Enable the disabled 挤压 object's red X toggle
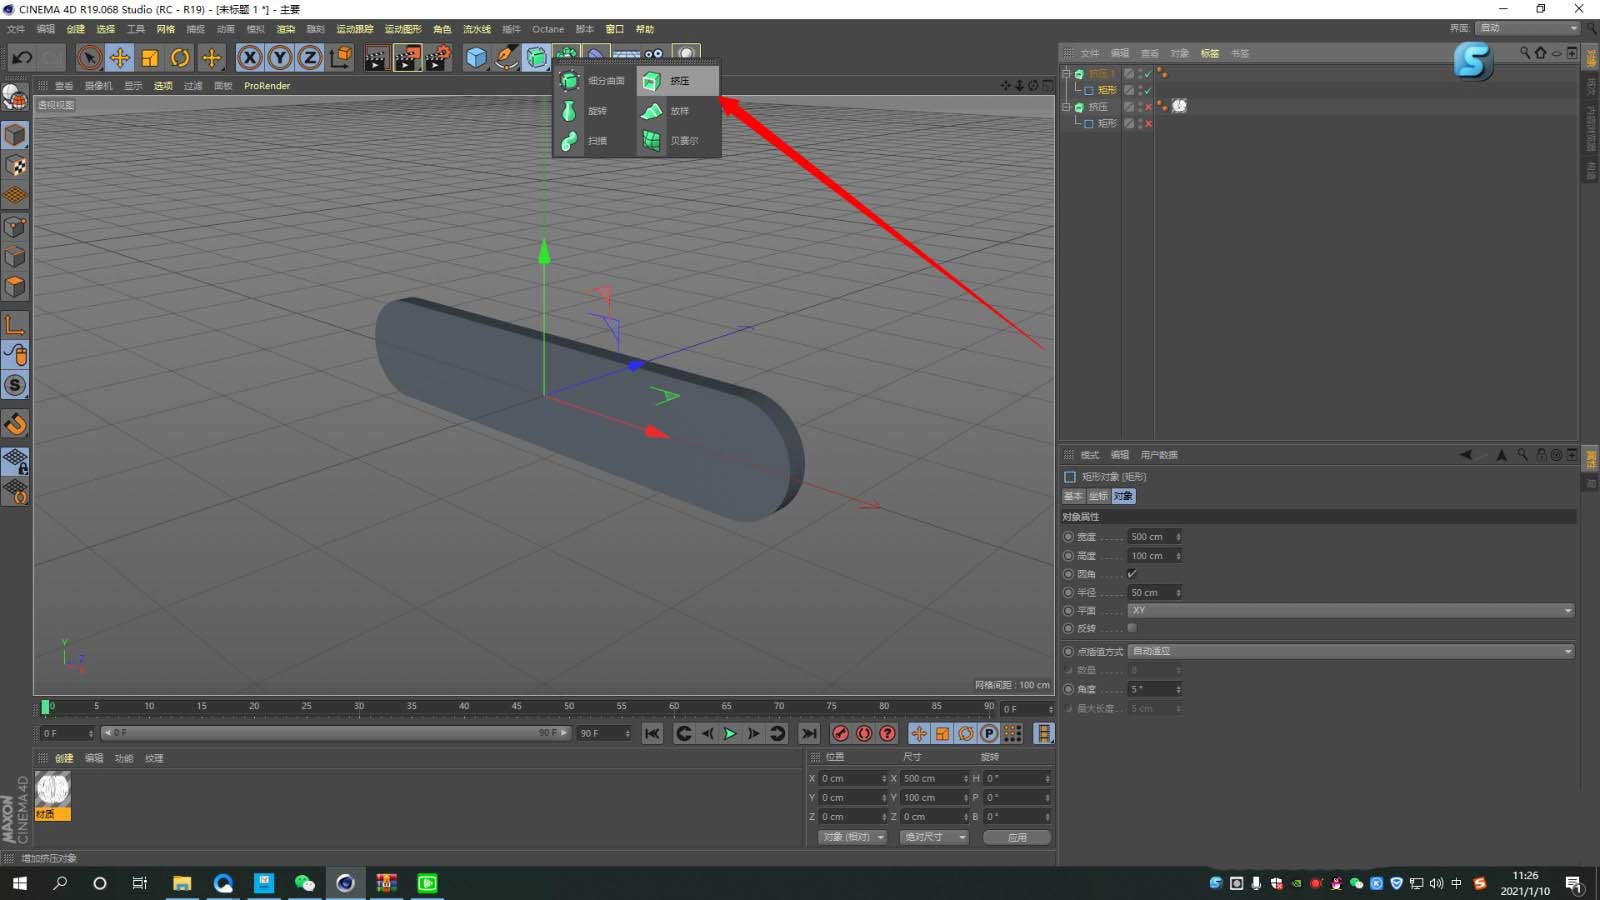This screenshot has height=900, width=1600. coord(1148,106)
